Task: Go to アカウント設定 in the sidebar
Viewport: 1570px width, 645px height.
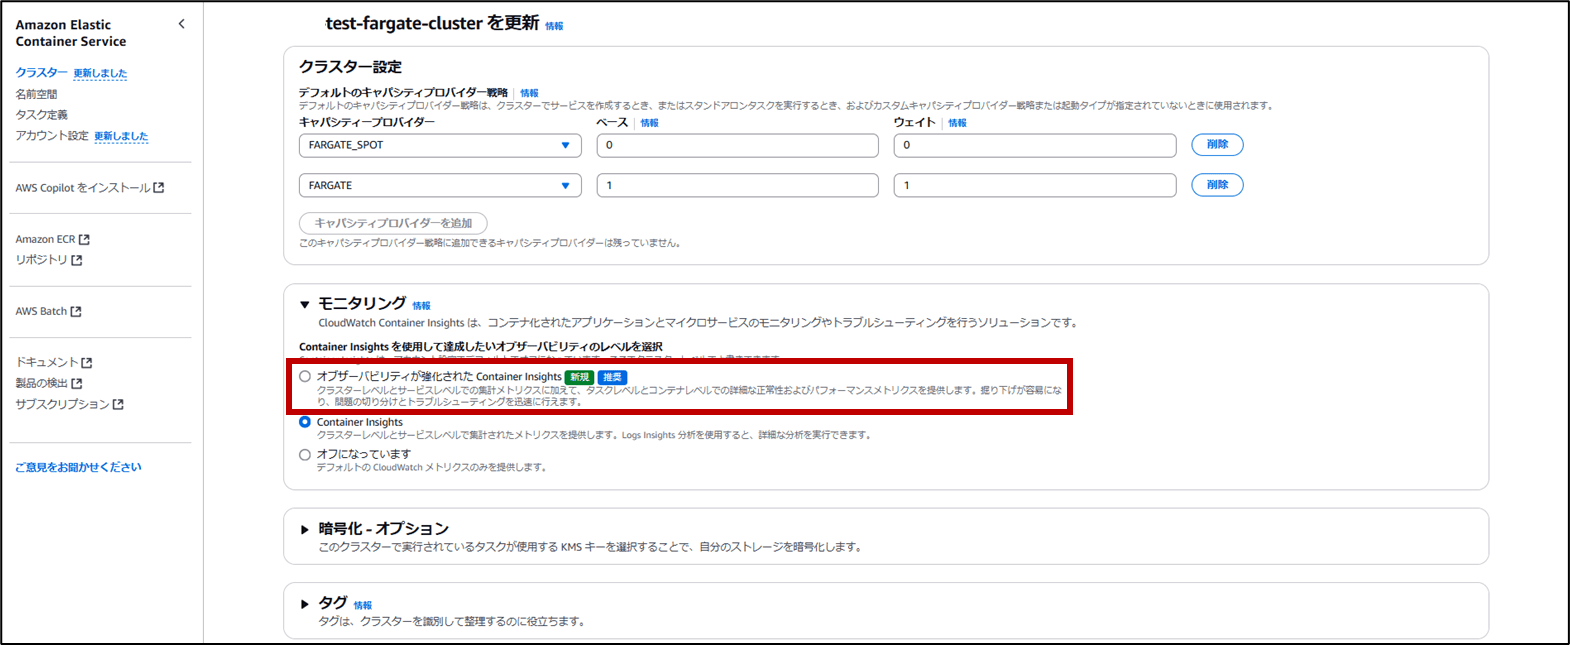Action: pyautogui.click(x=52, y=136)
